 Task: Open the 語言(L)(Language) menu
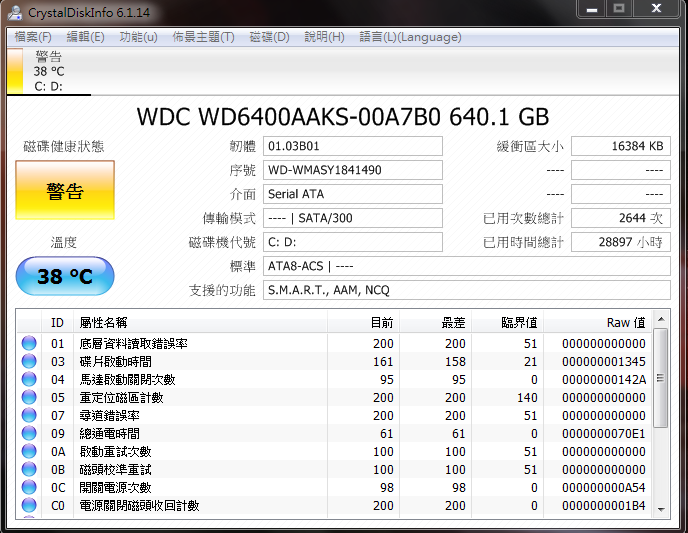(x=411, y=37)
